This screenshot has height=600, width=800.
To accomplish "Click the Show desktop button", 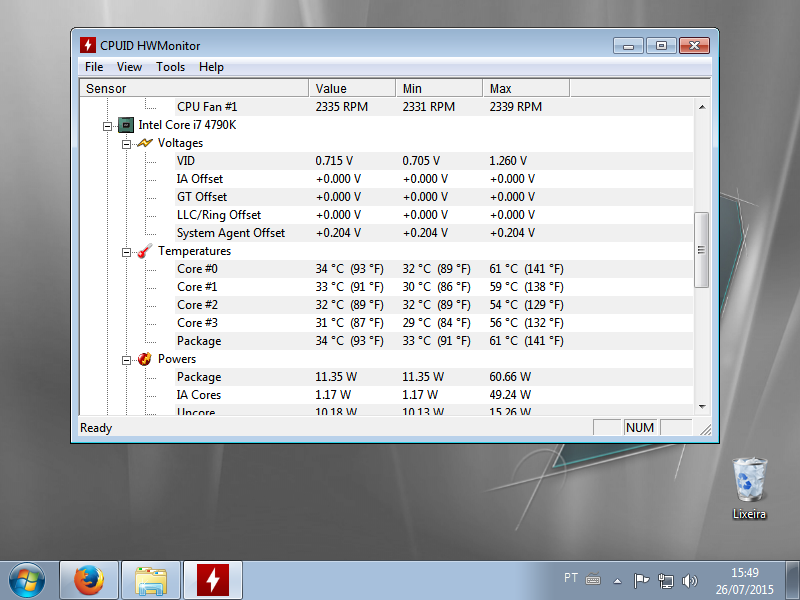I will tap(792, 580).
